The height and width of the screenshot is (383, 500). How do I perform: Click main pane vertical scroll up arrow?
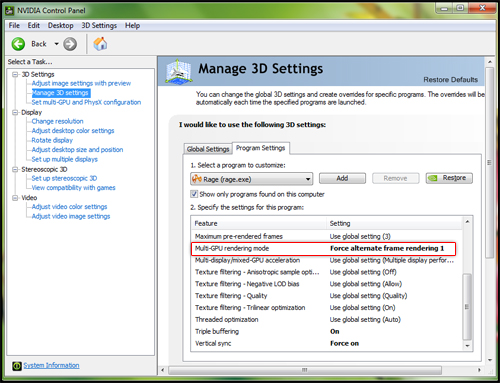coord(490,62)
